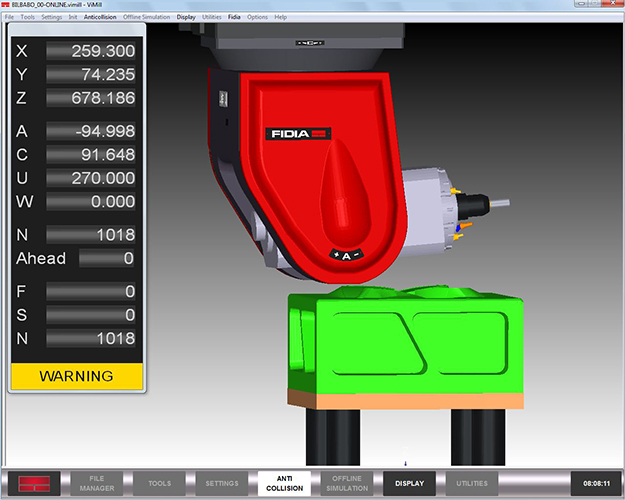Click the A axis label on the head

coord(347,256)
